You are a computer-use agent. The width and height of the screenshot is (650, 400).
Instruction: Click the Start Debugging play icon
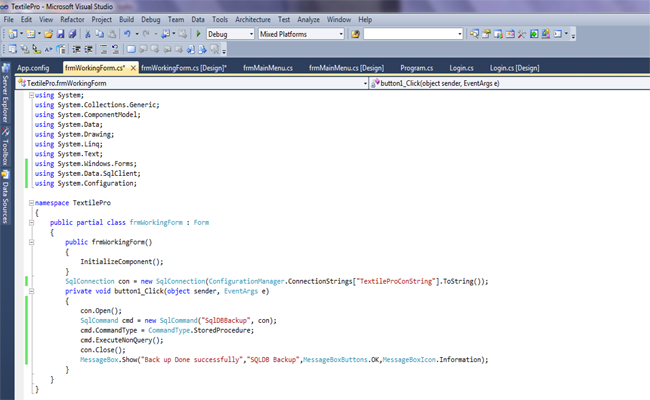point(199,34)
